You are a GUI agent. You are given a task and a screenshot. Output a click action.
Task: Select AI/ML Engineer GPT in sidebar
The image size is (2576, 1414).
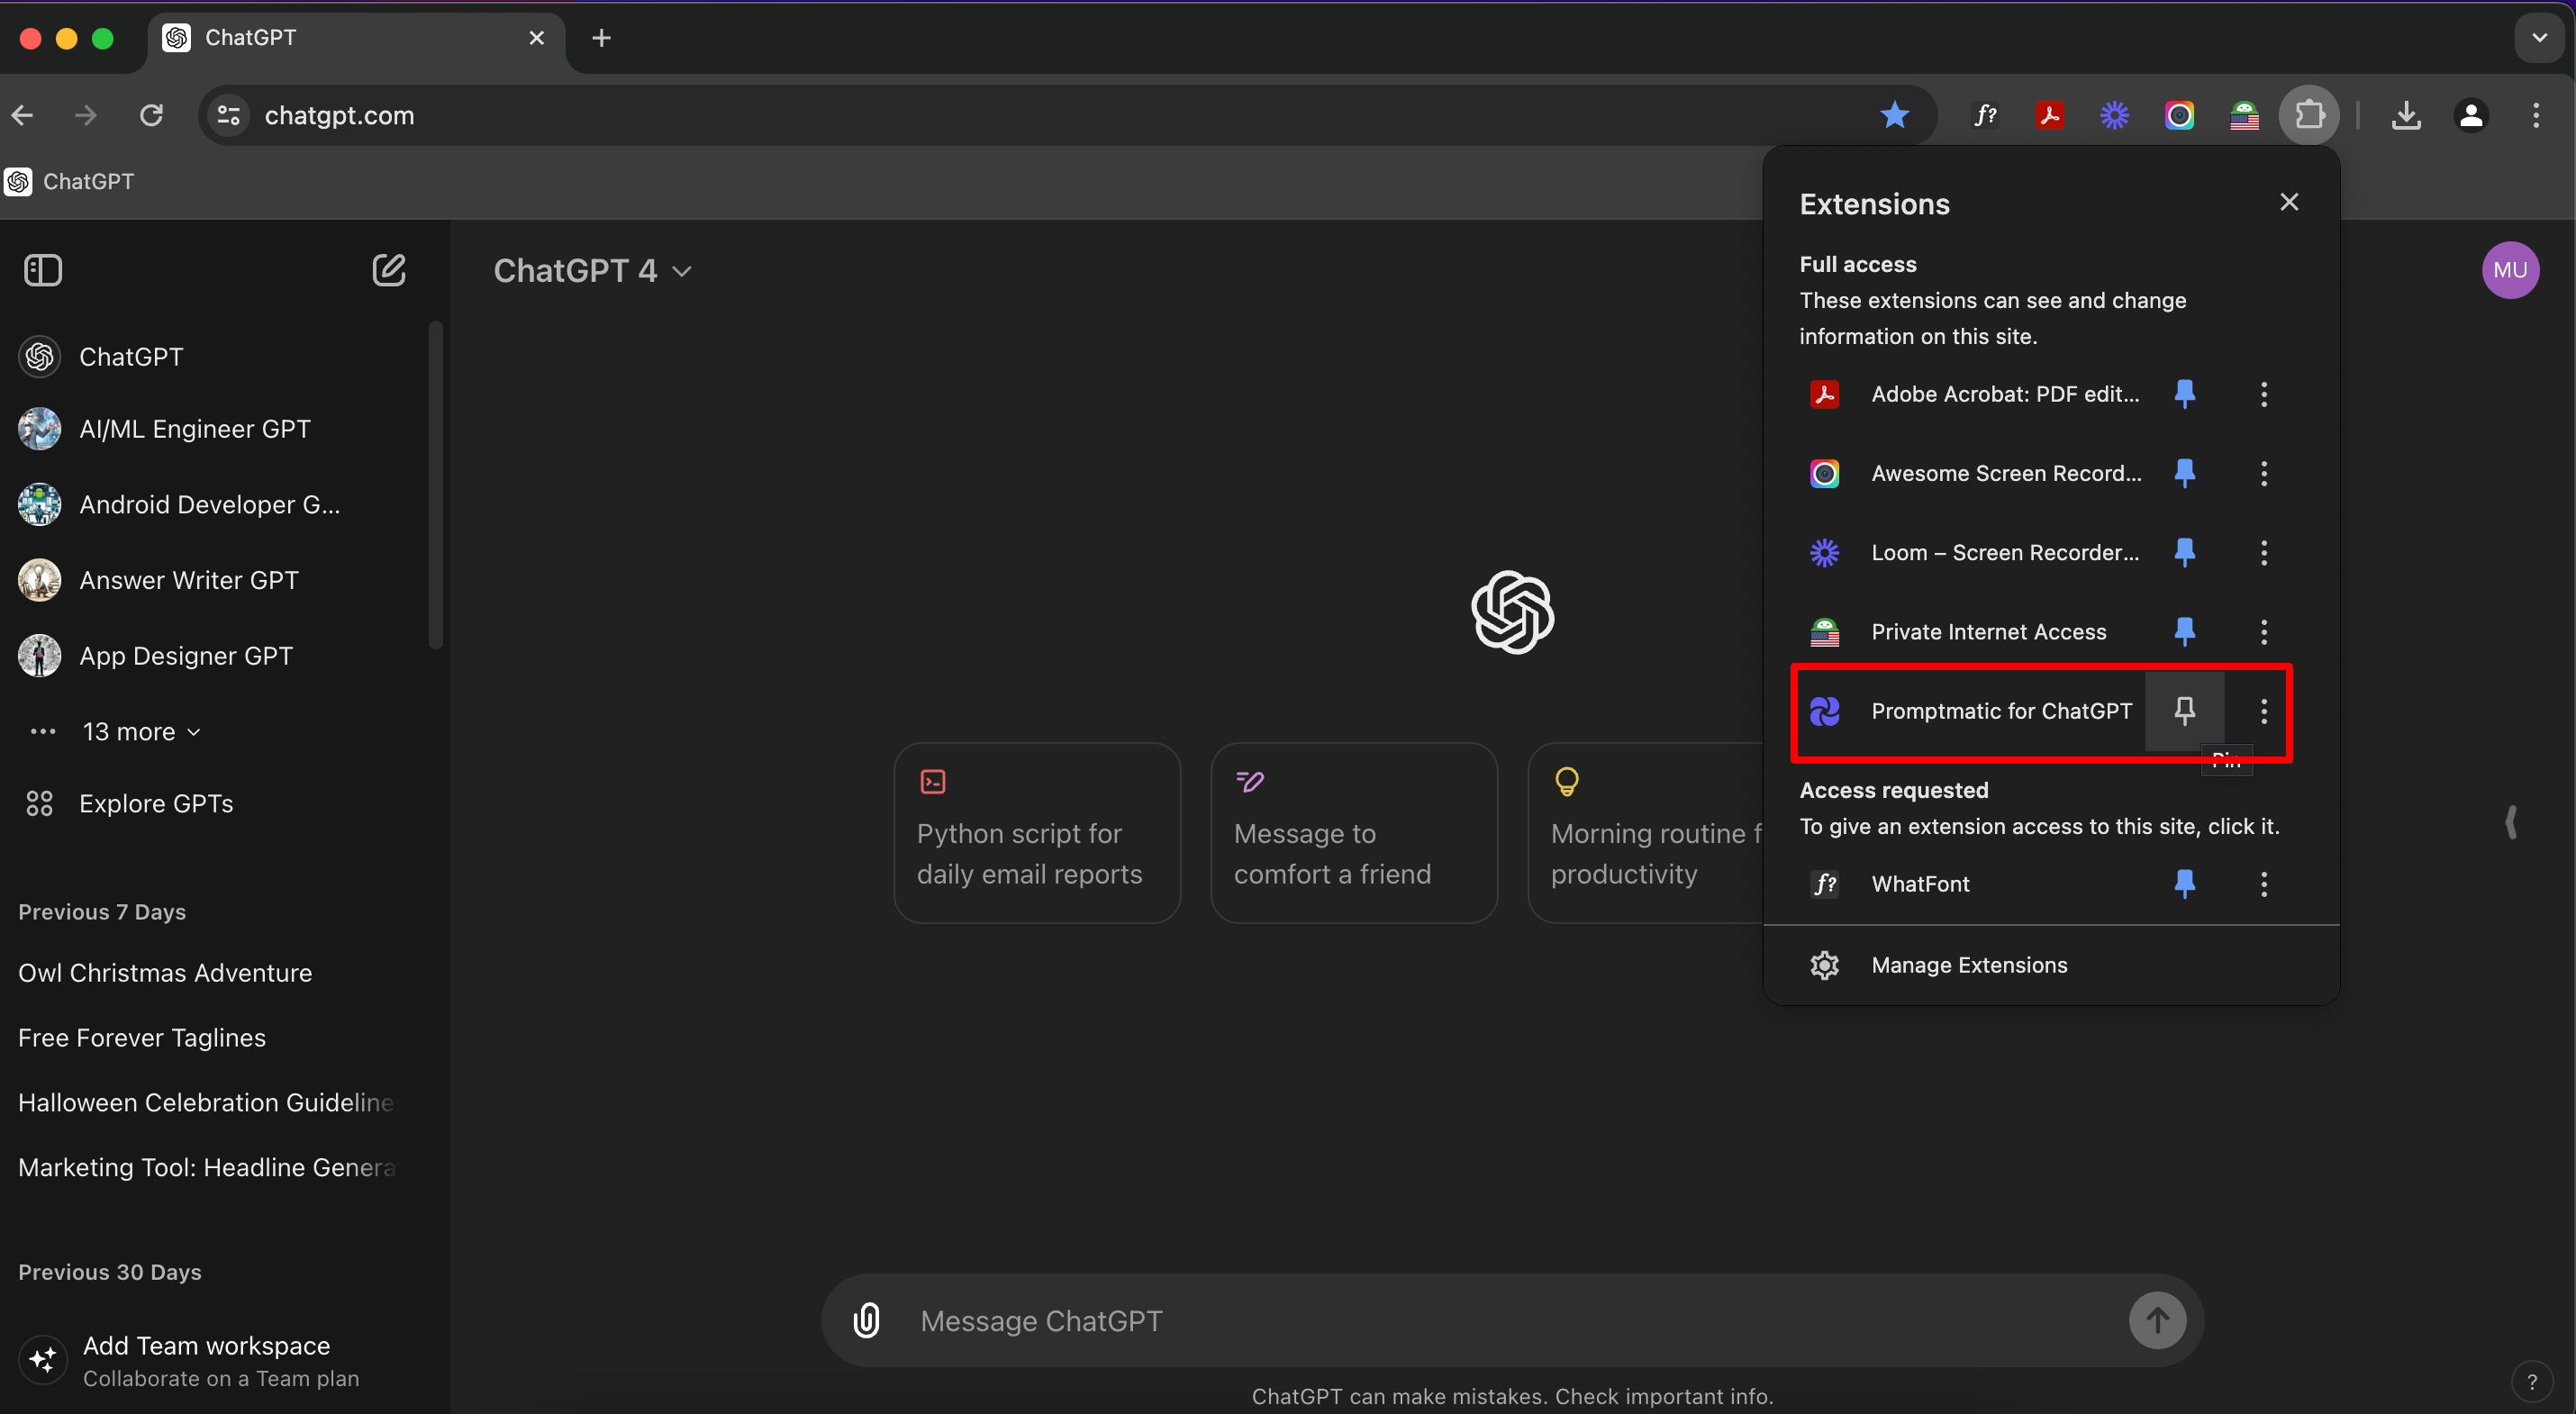(195, 429)
